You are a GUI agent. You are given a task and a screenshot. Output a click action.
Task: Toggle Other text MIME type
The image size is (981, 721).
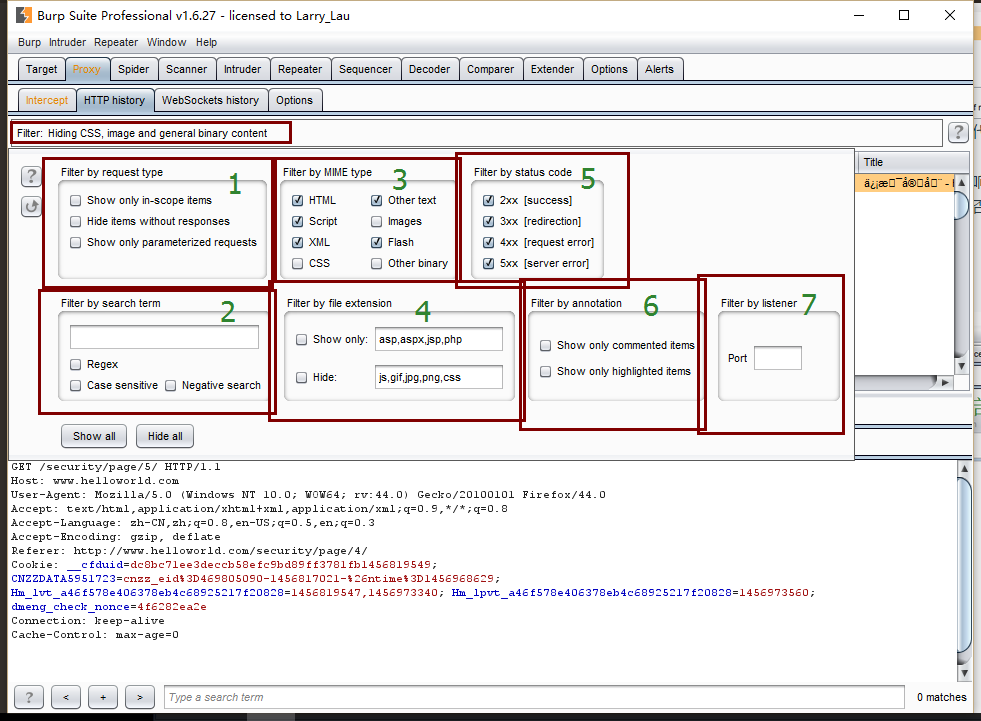pos(377,200)
